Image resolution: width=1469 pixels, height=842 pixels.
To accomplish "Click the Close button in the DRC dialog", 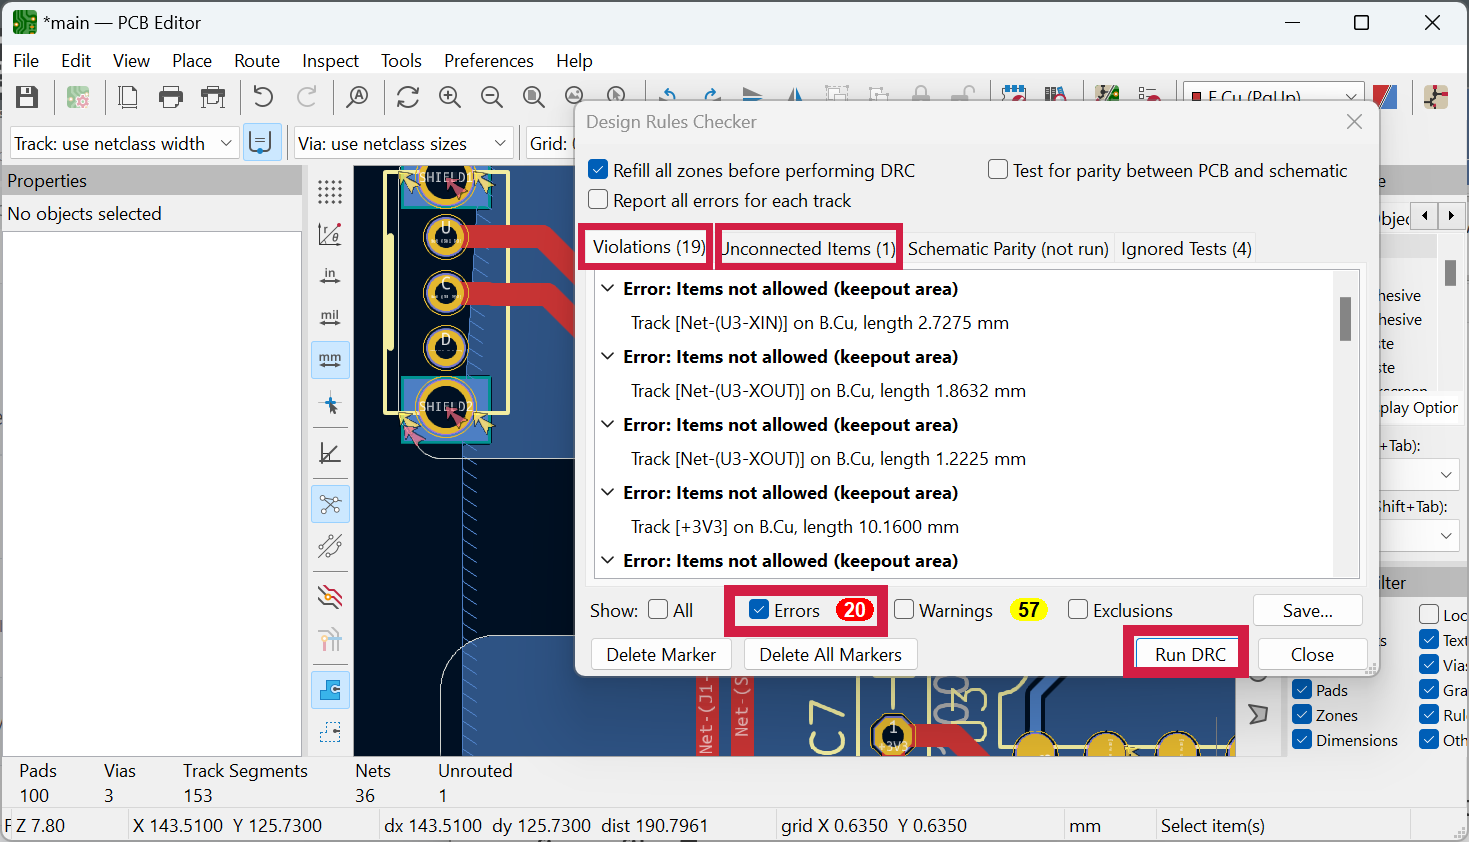I will pos(1312,654).
